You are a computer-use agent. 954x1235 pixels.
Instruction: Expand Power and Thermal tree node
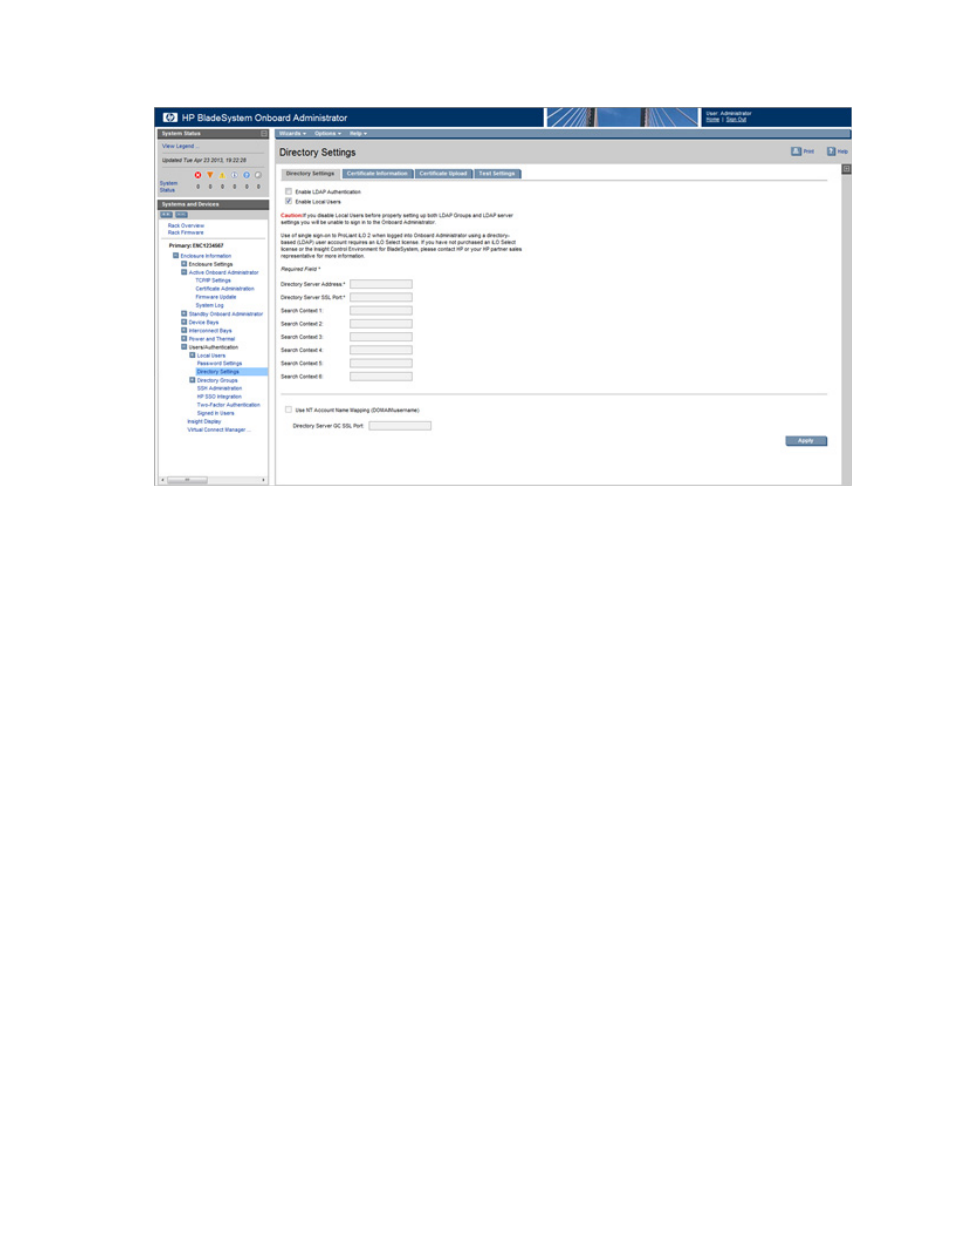pos(184,338)
